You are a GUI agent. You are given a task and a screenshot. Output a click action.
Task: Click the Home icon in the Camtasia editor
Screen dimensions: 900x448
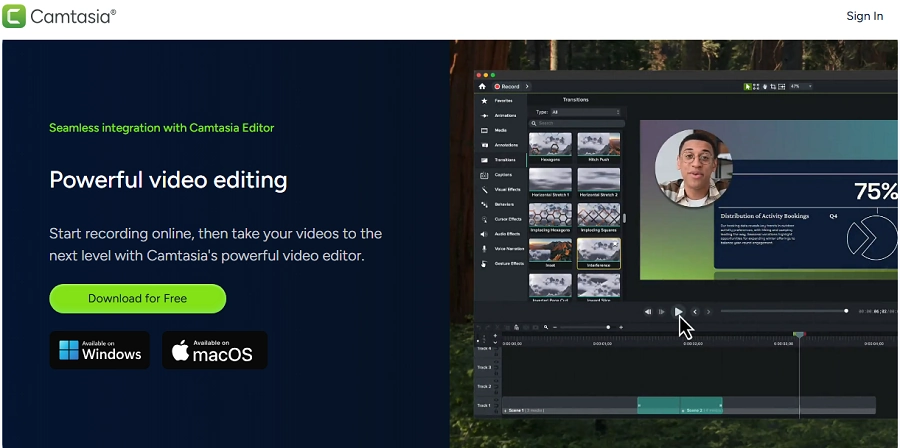tap(482, 87)
